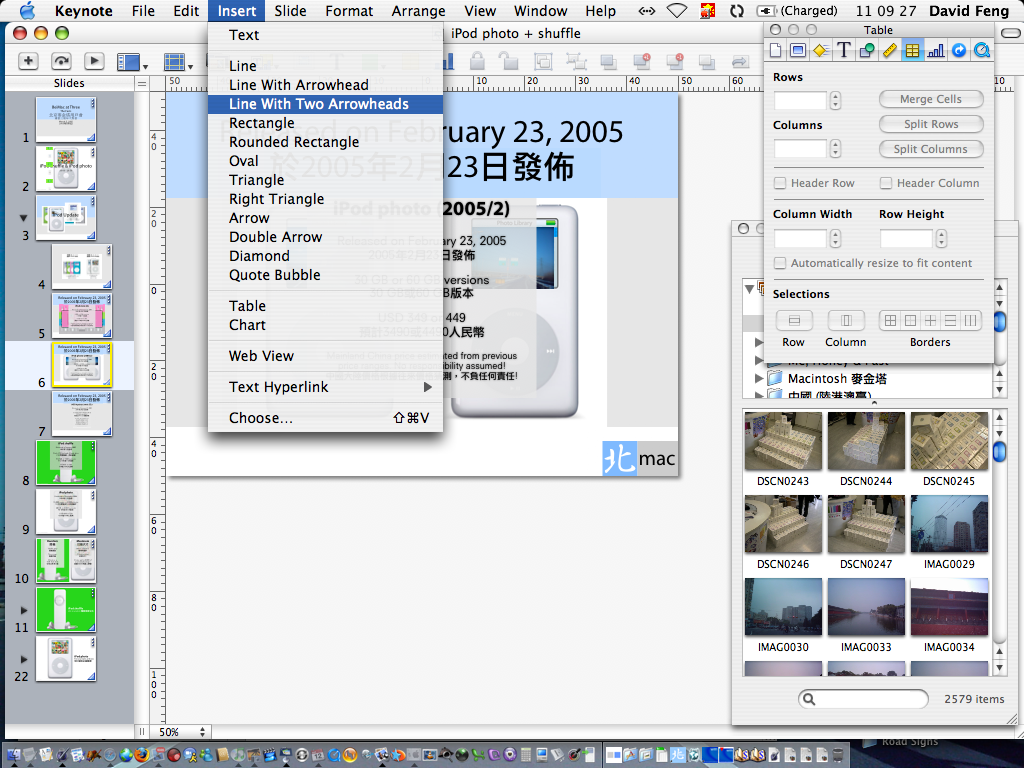Select slide 1 thumbnail in navigator
The image size is (1024, 768).
(x=65, y=120)
